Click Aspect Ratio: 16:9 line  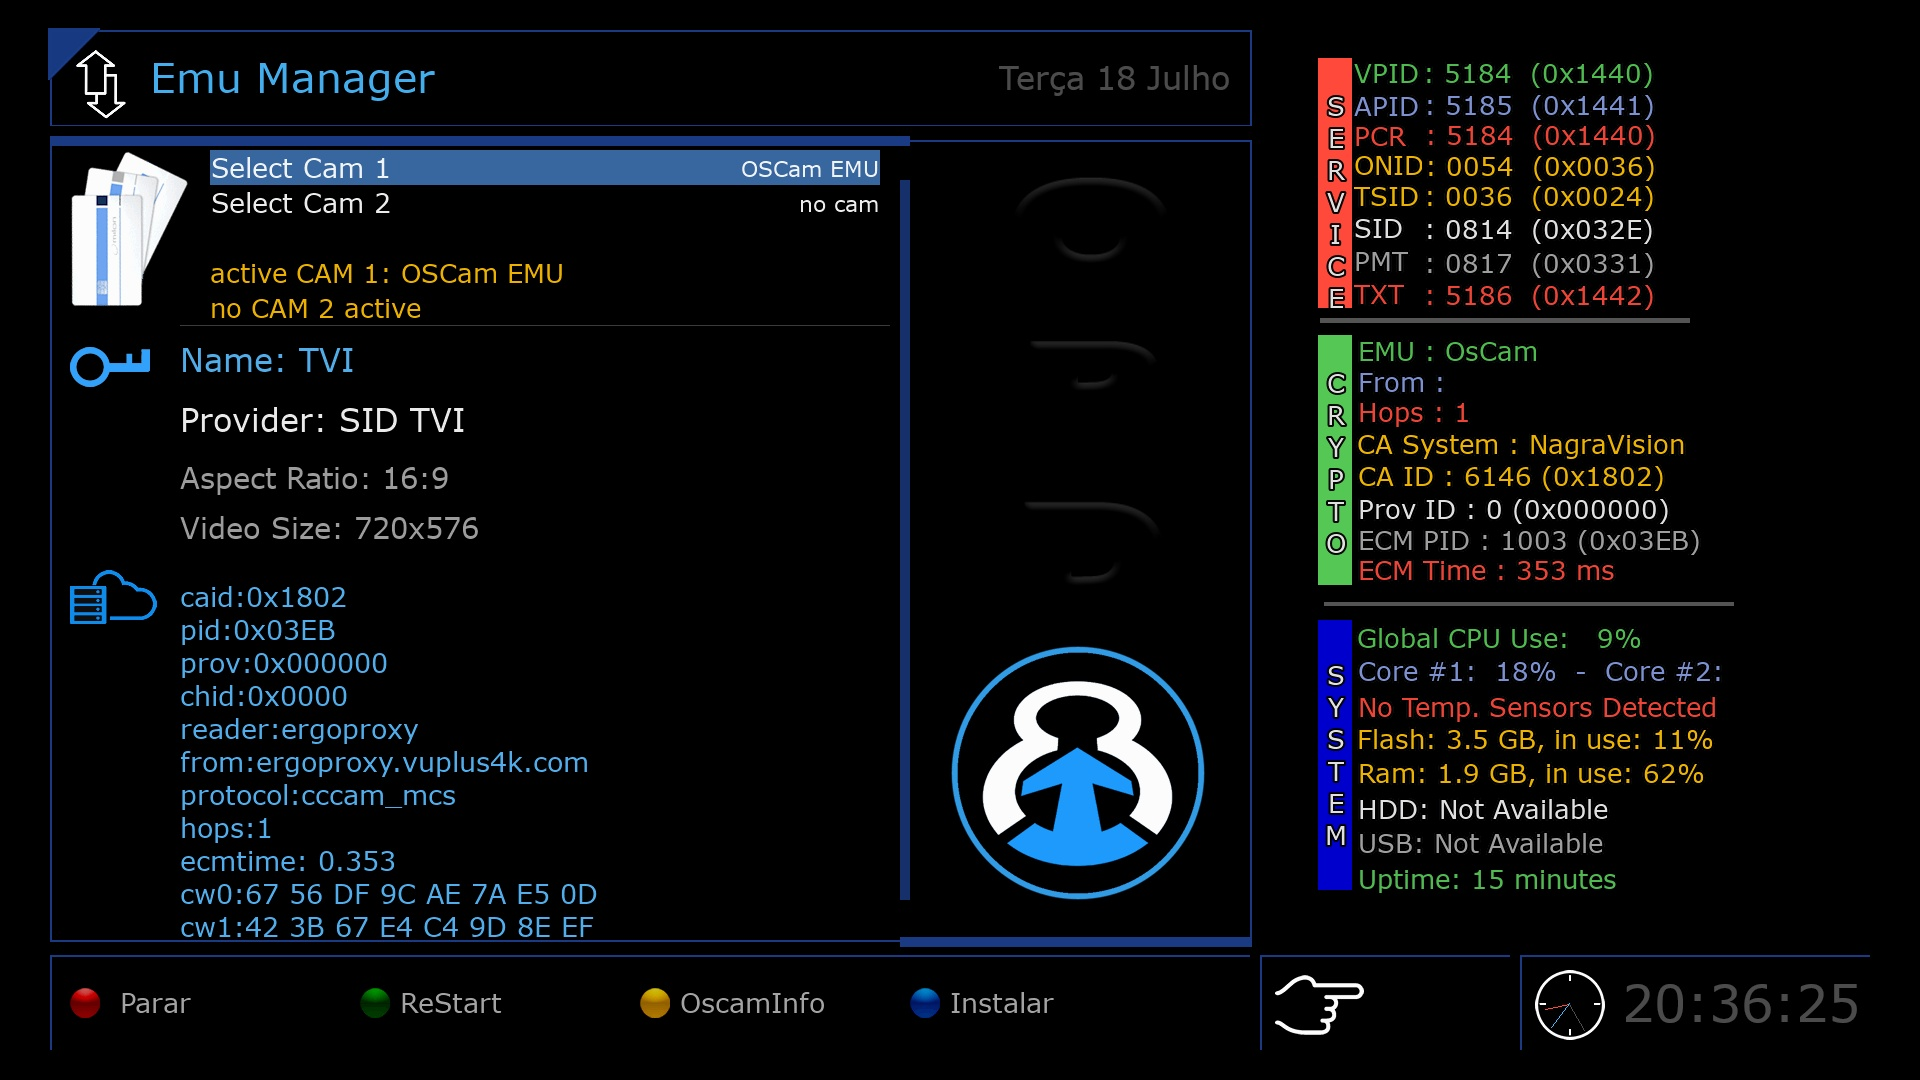(314, 479)
